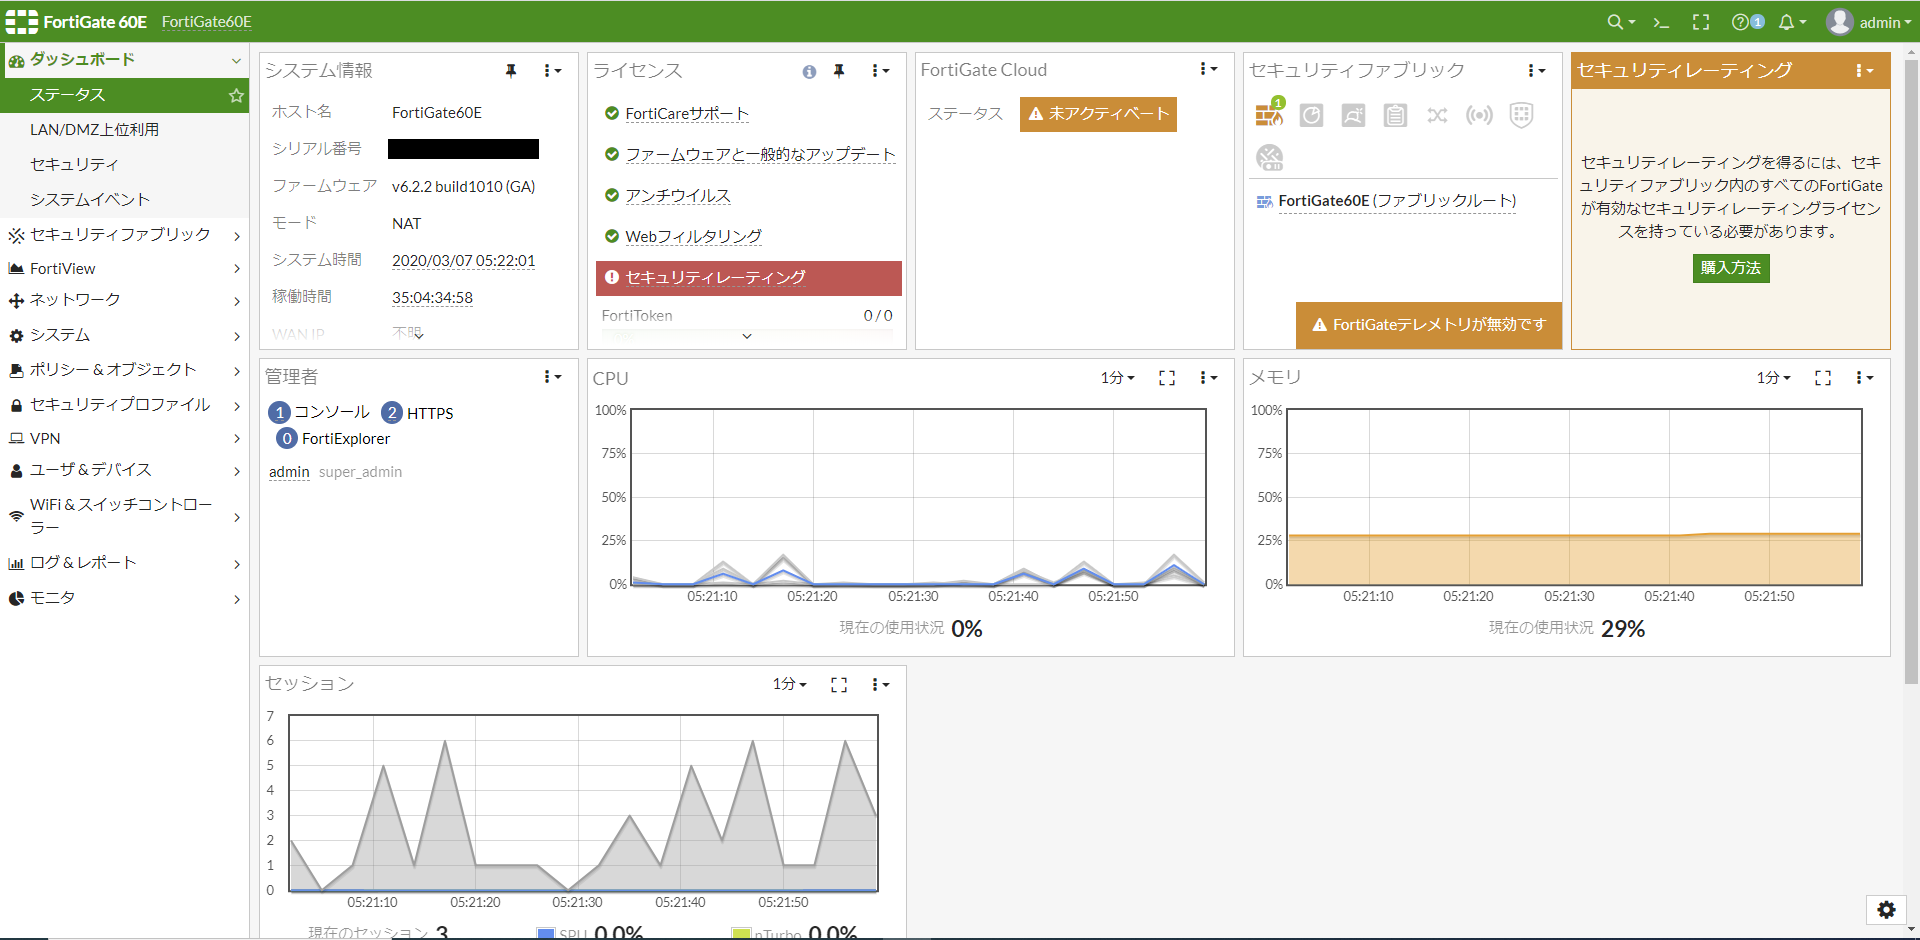
Task: Click the wireless signal icon in fabric widget
Action: click(1479, 115)
